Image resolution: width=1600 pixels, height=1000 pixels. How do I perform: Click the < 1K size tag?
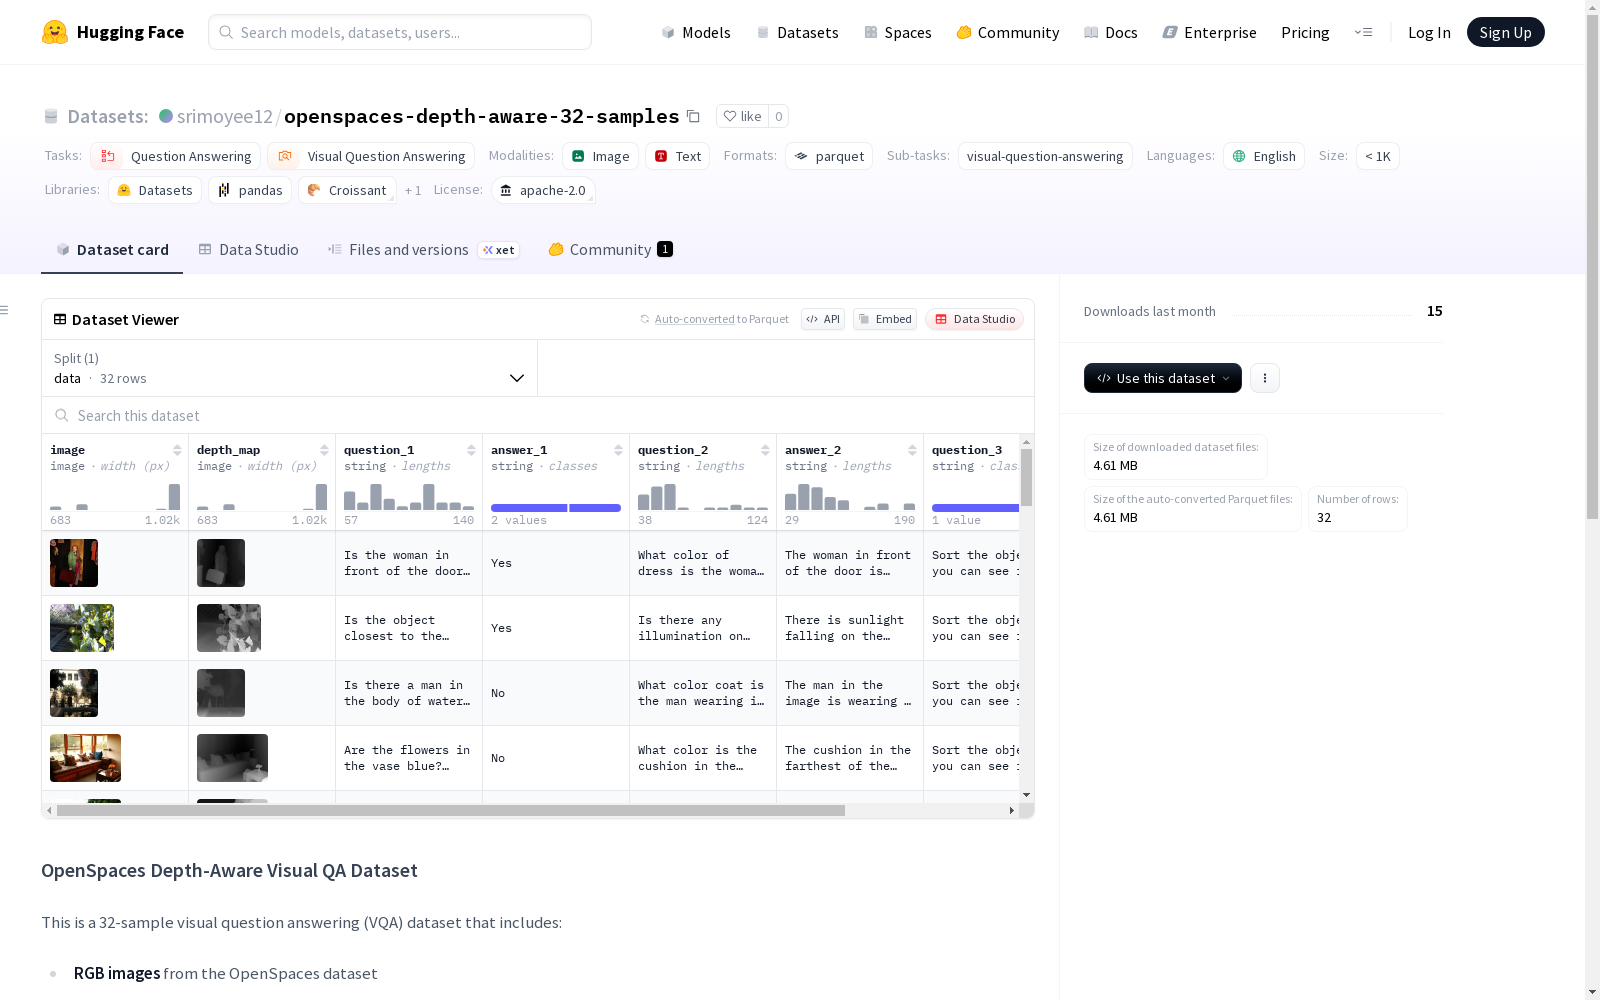pyautogui.click(x=1377, y=156)
